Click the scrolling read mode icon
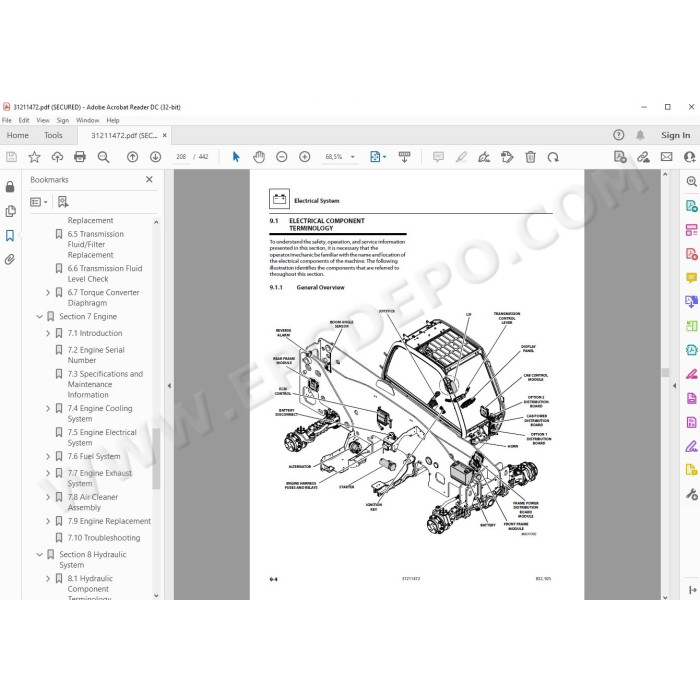The width and height of the screenshot is (700, 700). [404, 157]
